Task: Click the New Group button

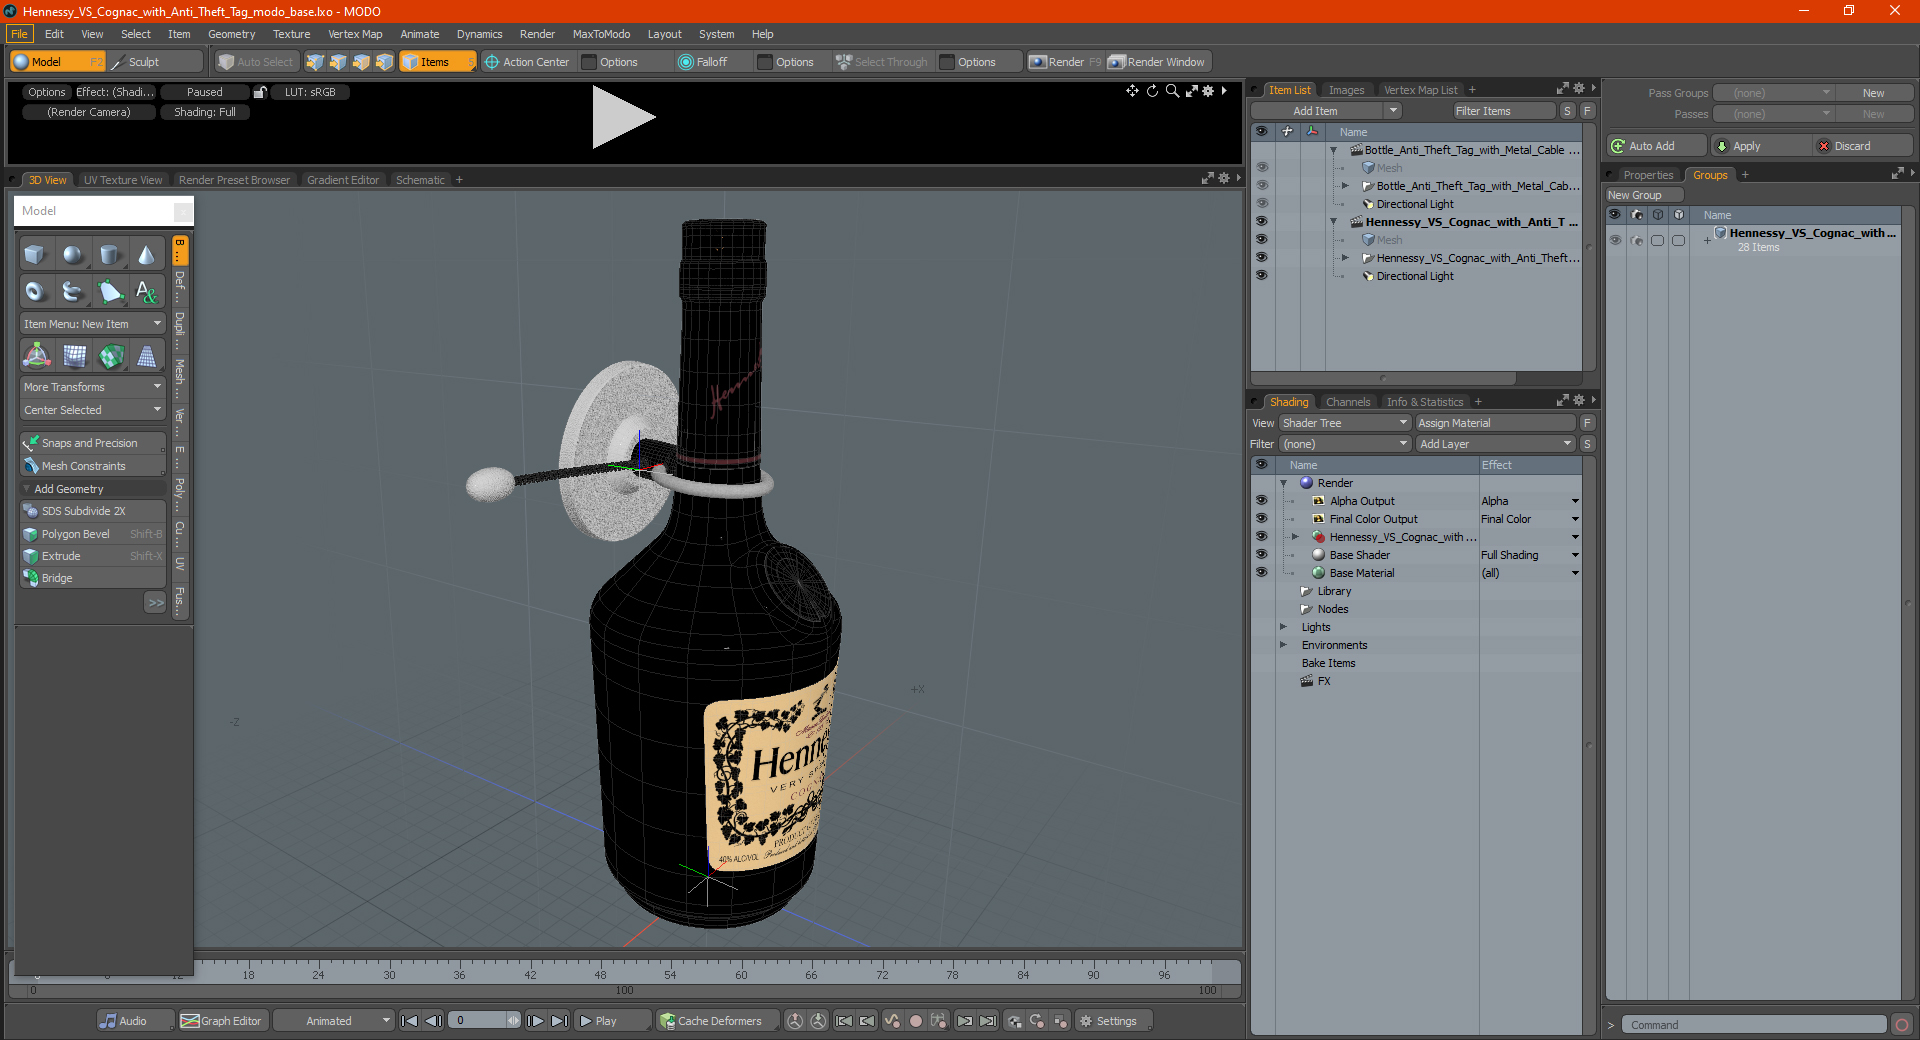Action: click(x=1644, y=195)
